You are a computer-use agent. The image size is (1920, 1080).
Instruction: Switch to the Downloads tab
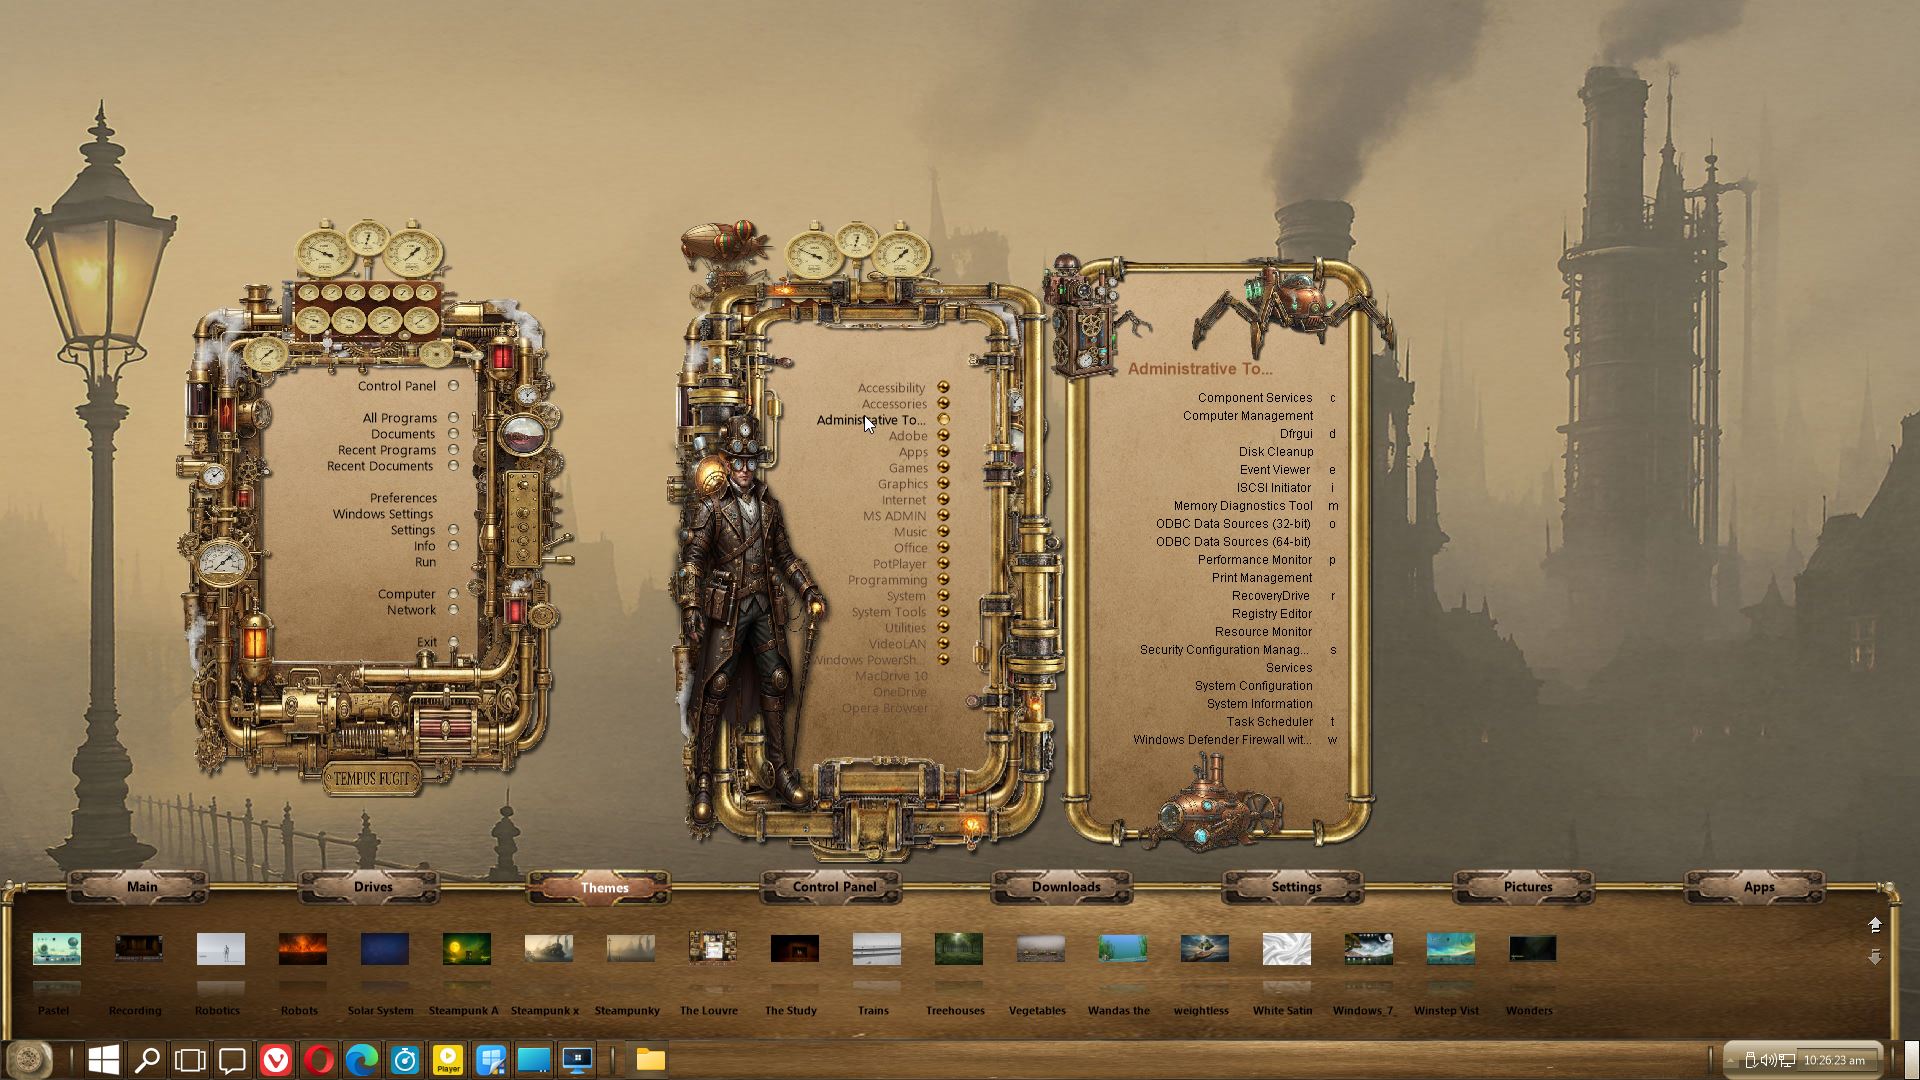pos(1065,887)
